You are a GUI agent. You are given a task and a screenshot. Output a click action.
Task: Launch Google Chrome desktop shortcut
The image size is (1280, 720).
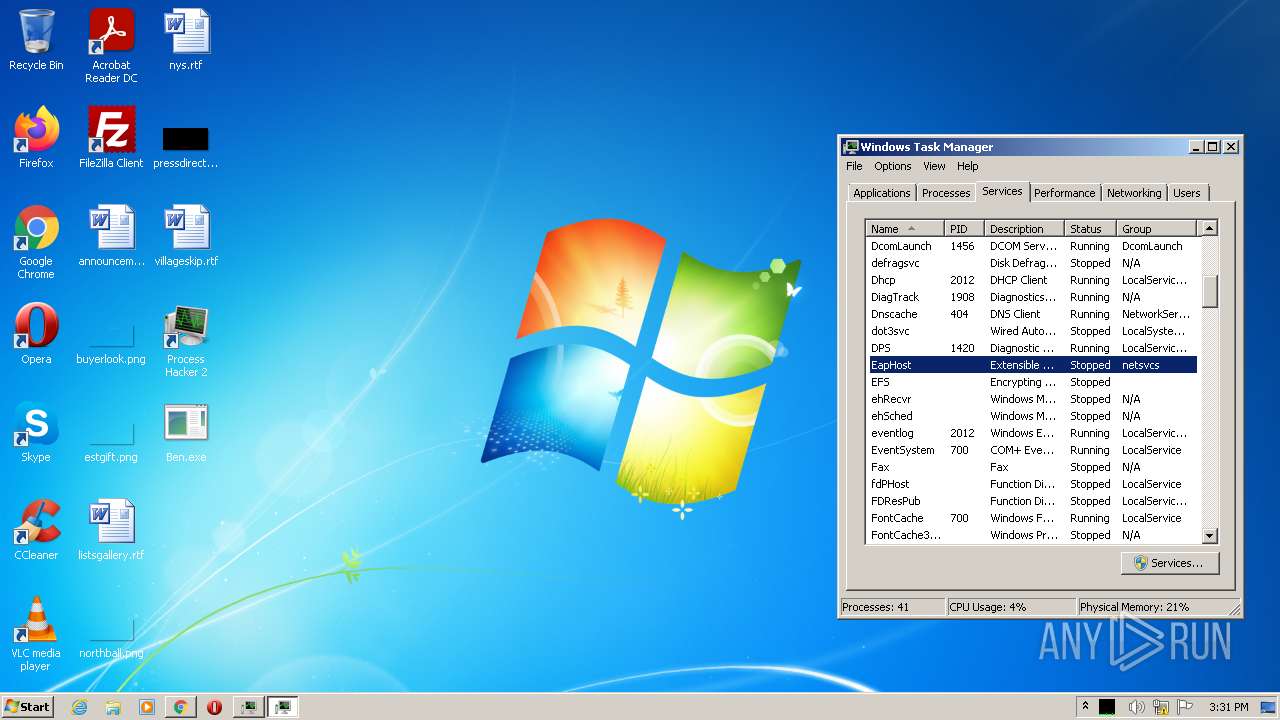click(36, 242)
